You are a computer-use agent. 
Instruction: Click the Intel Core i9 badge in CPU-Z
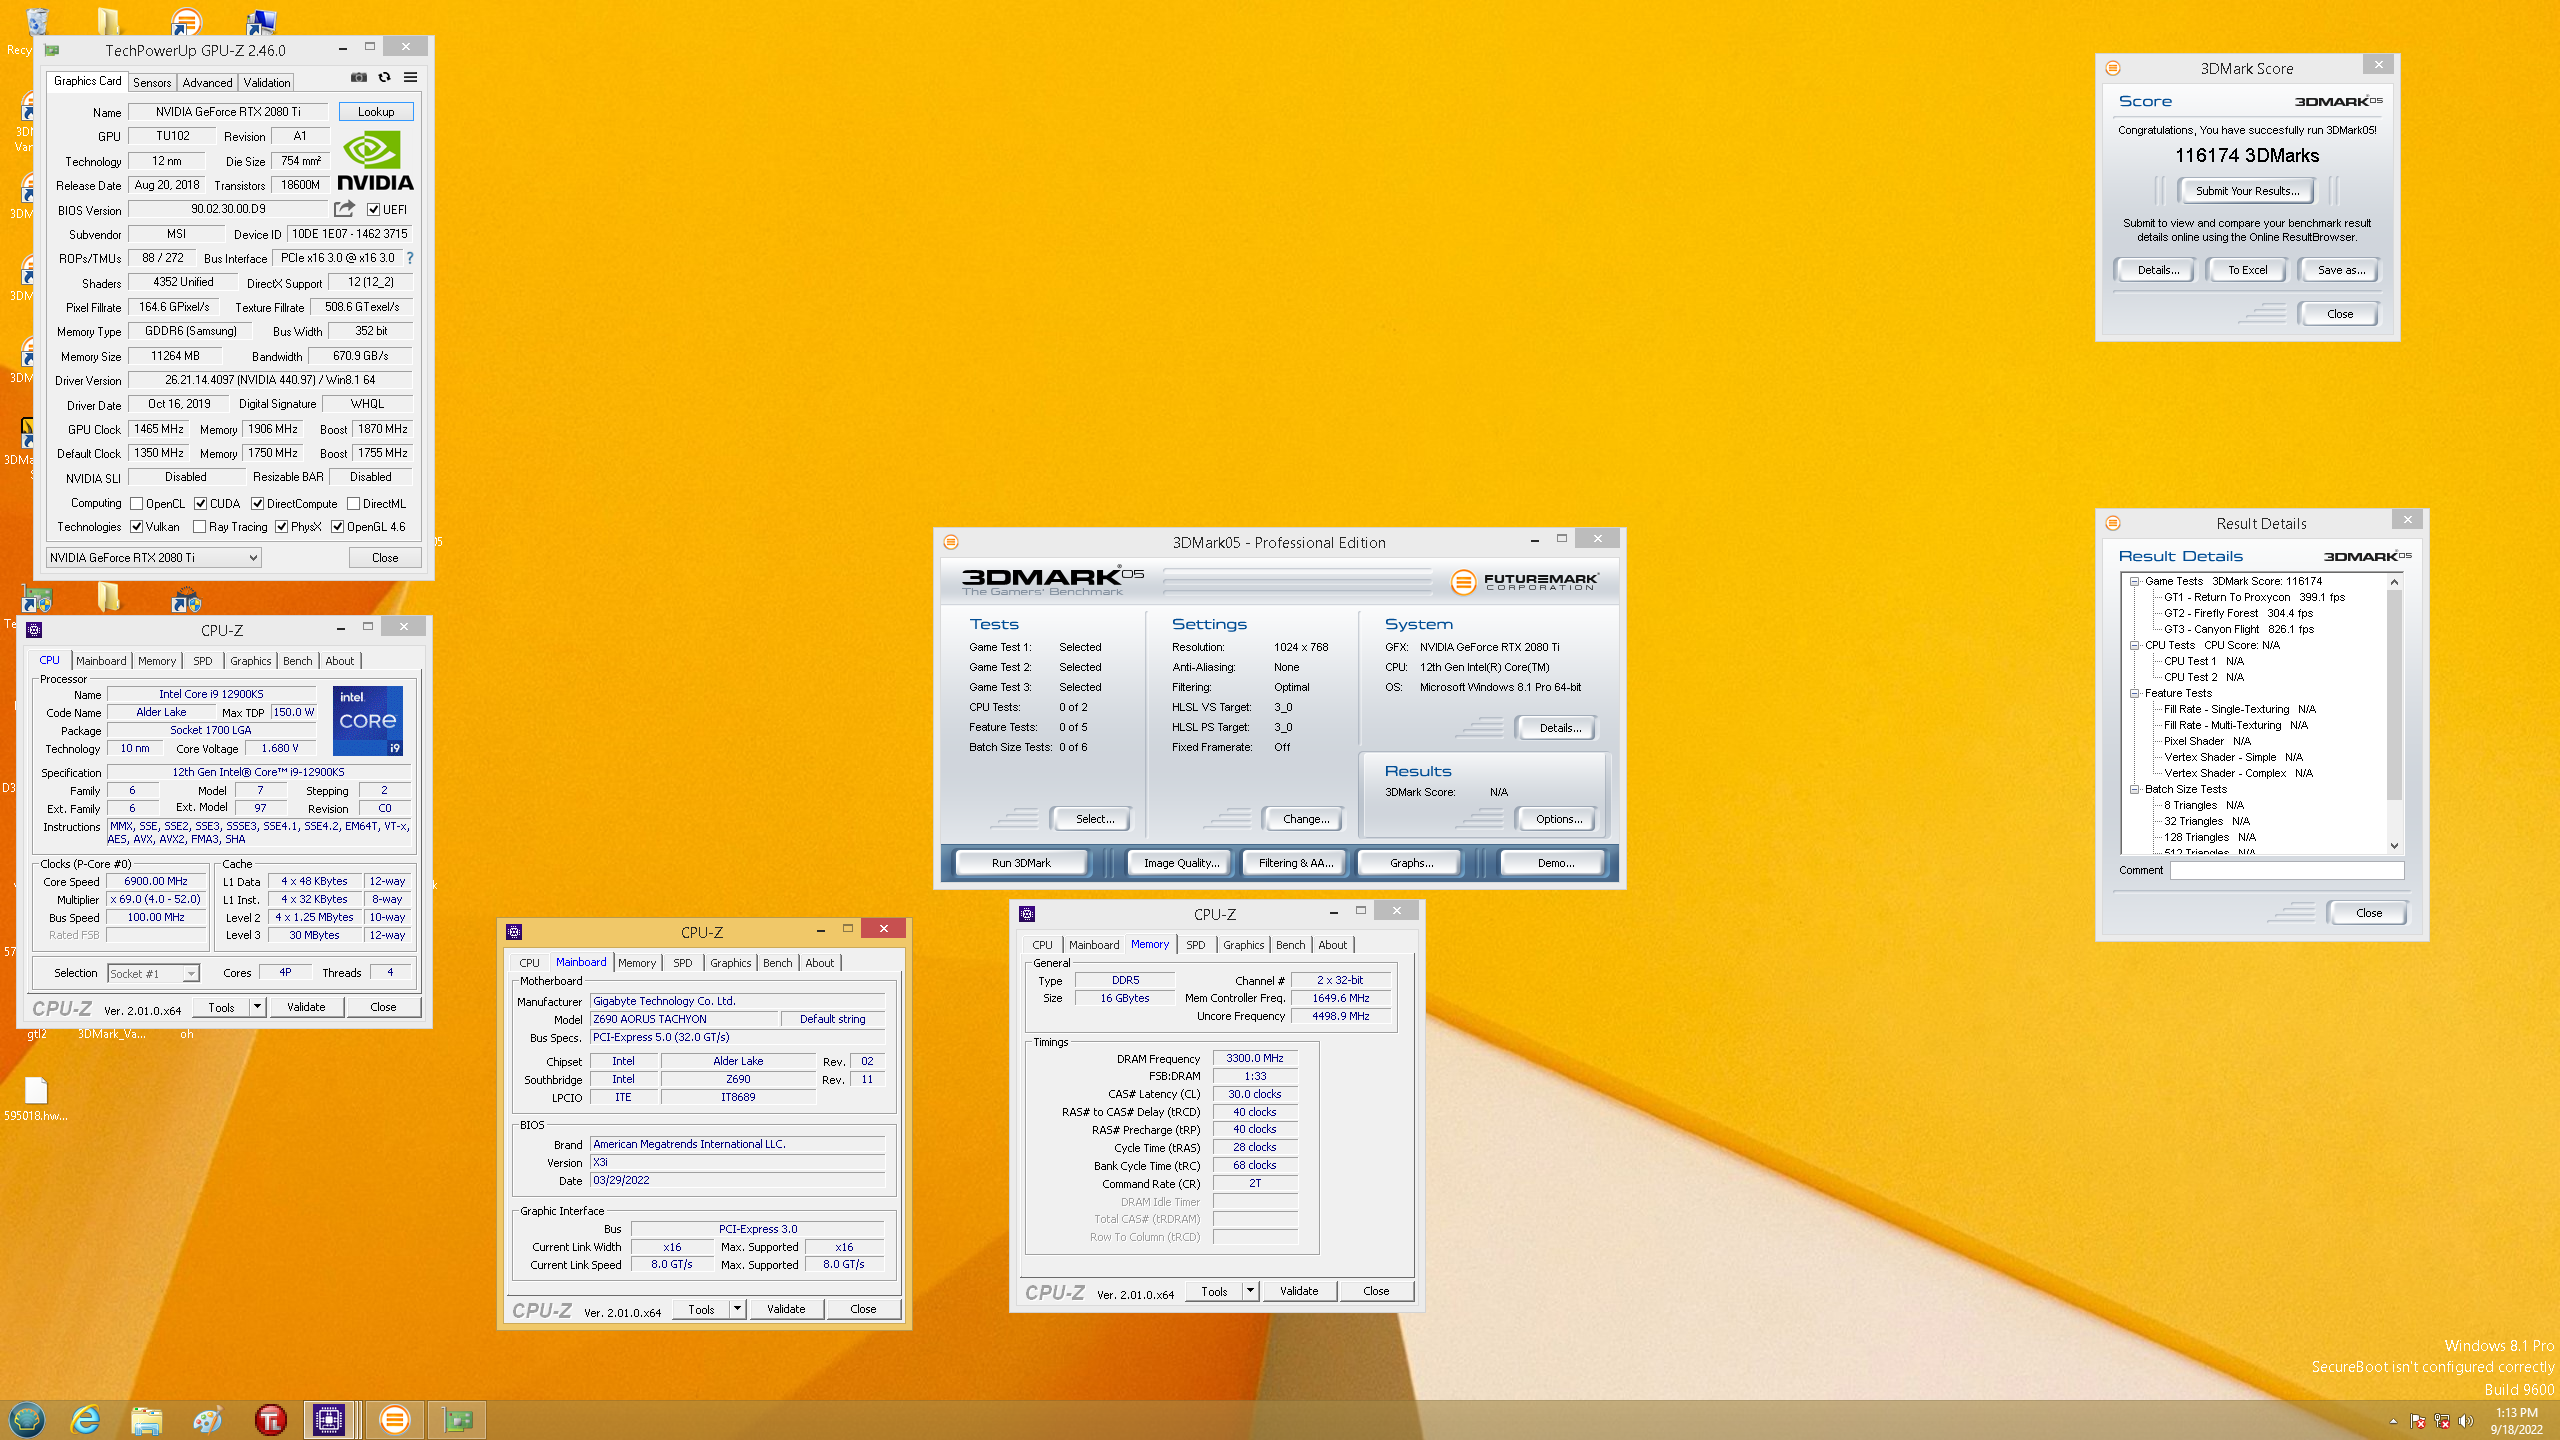[368, 720]
